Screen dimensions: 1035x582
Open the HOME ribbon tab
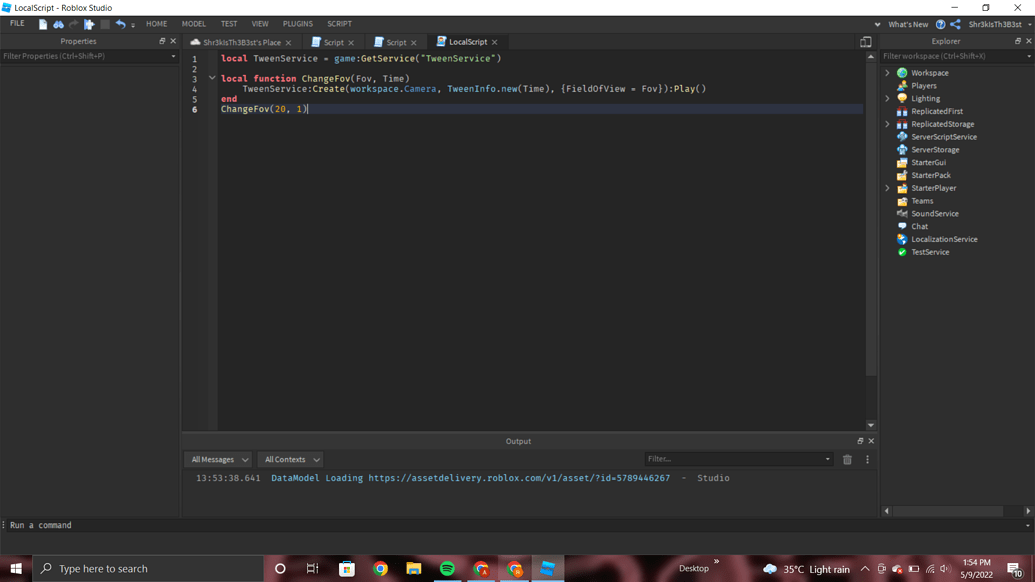(156, 24)
